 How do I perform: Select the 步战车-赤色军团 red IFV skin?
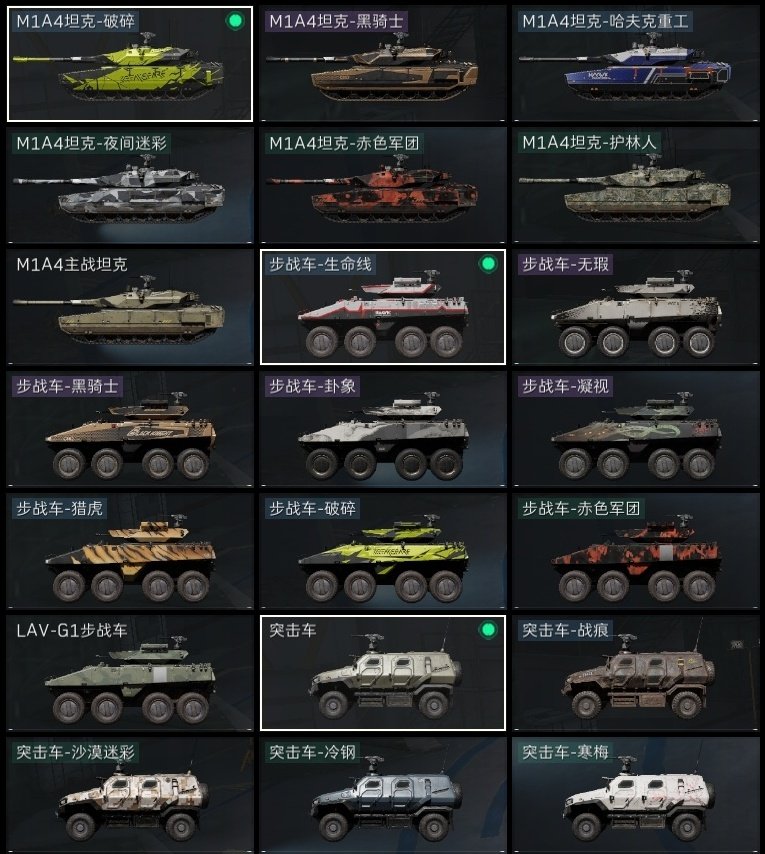coord(635,551)
